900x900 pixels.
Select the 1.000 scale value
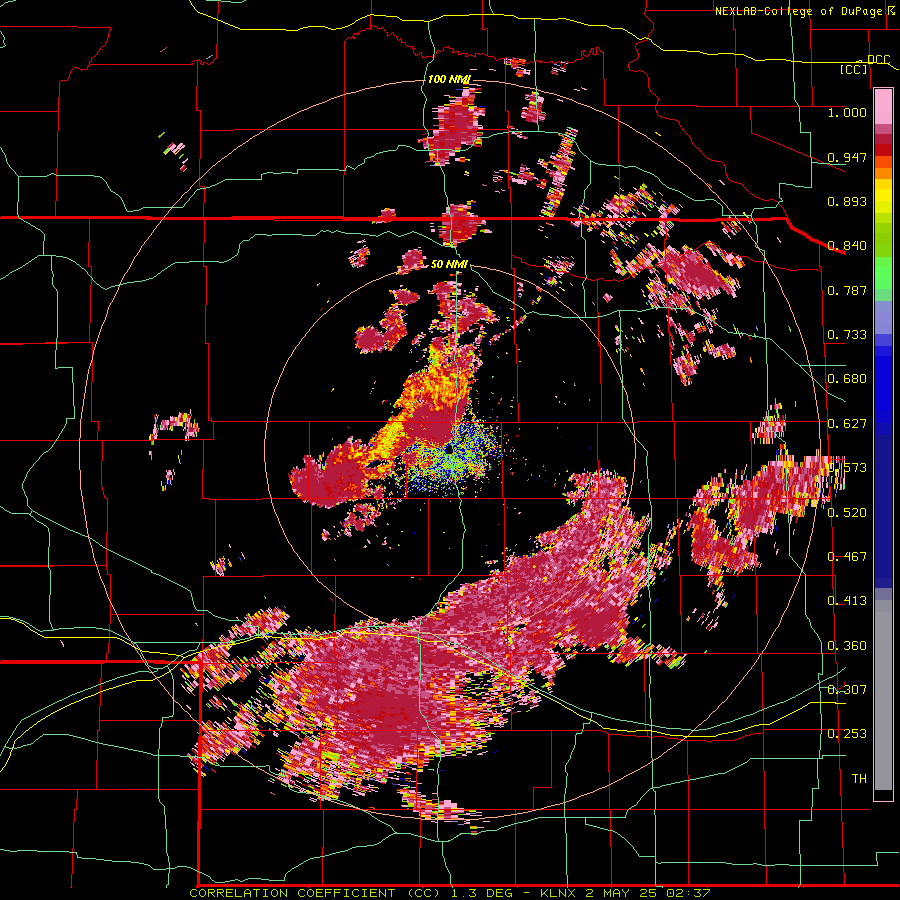pos(847,112)
